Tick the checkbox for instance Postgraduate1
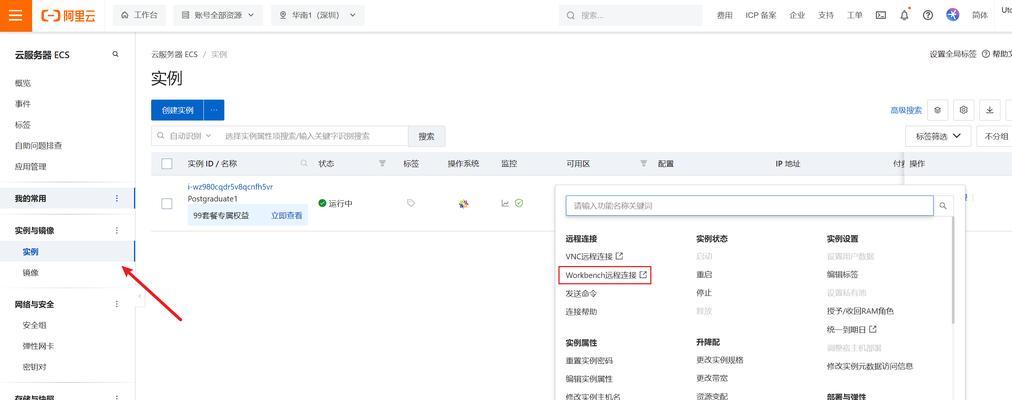Viewport: 1012px width, 400px height. coord(167,203)
